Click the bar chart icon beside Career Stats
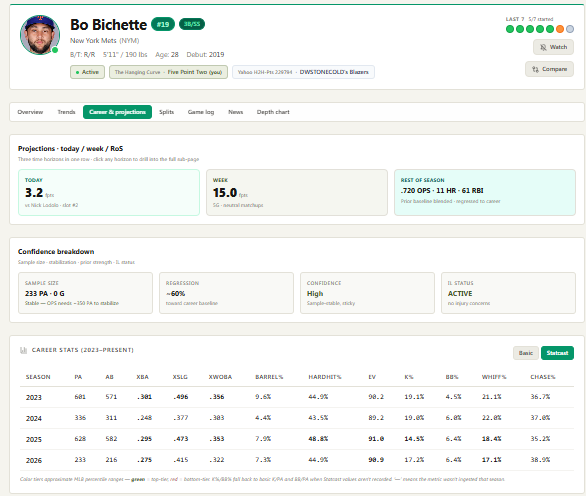The image size is (586, 496). click(x=24, y=350)
